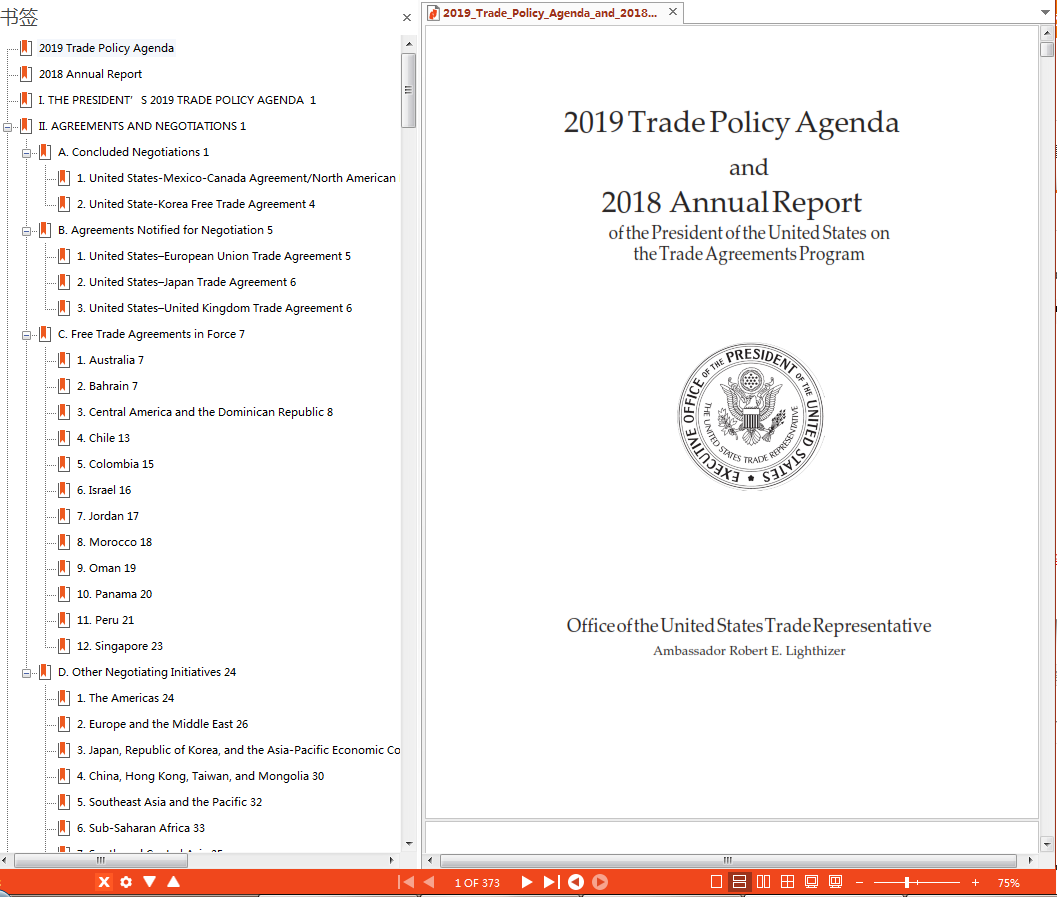Click bookmark icon next to Peru 21
Image resolution: width=1057 pixels, height=897 pixels.
pos(63,620)
